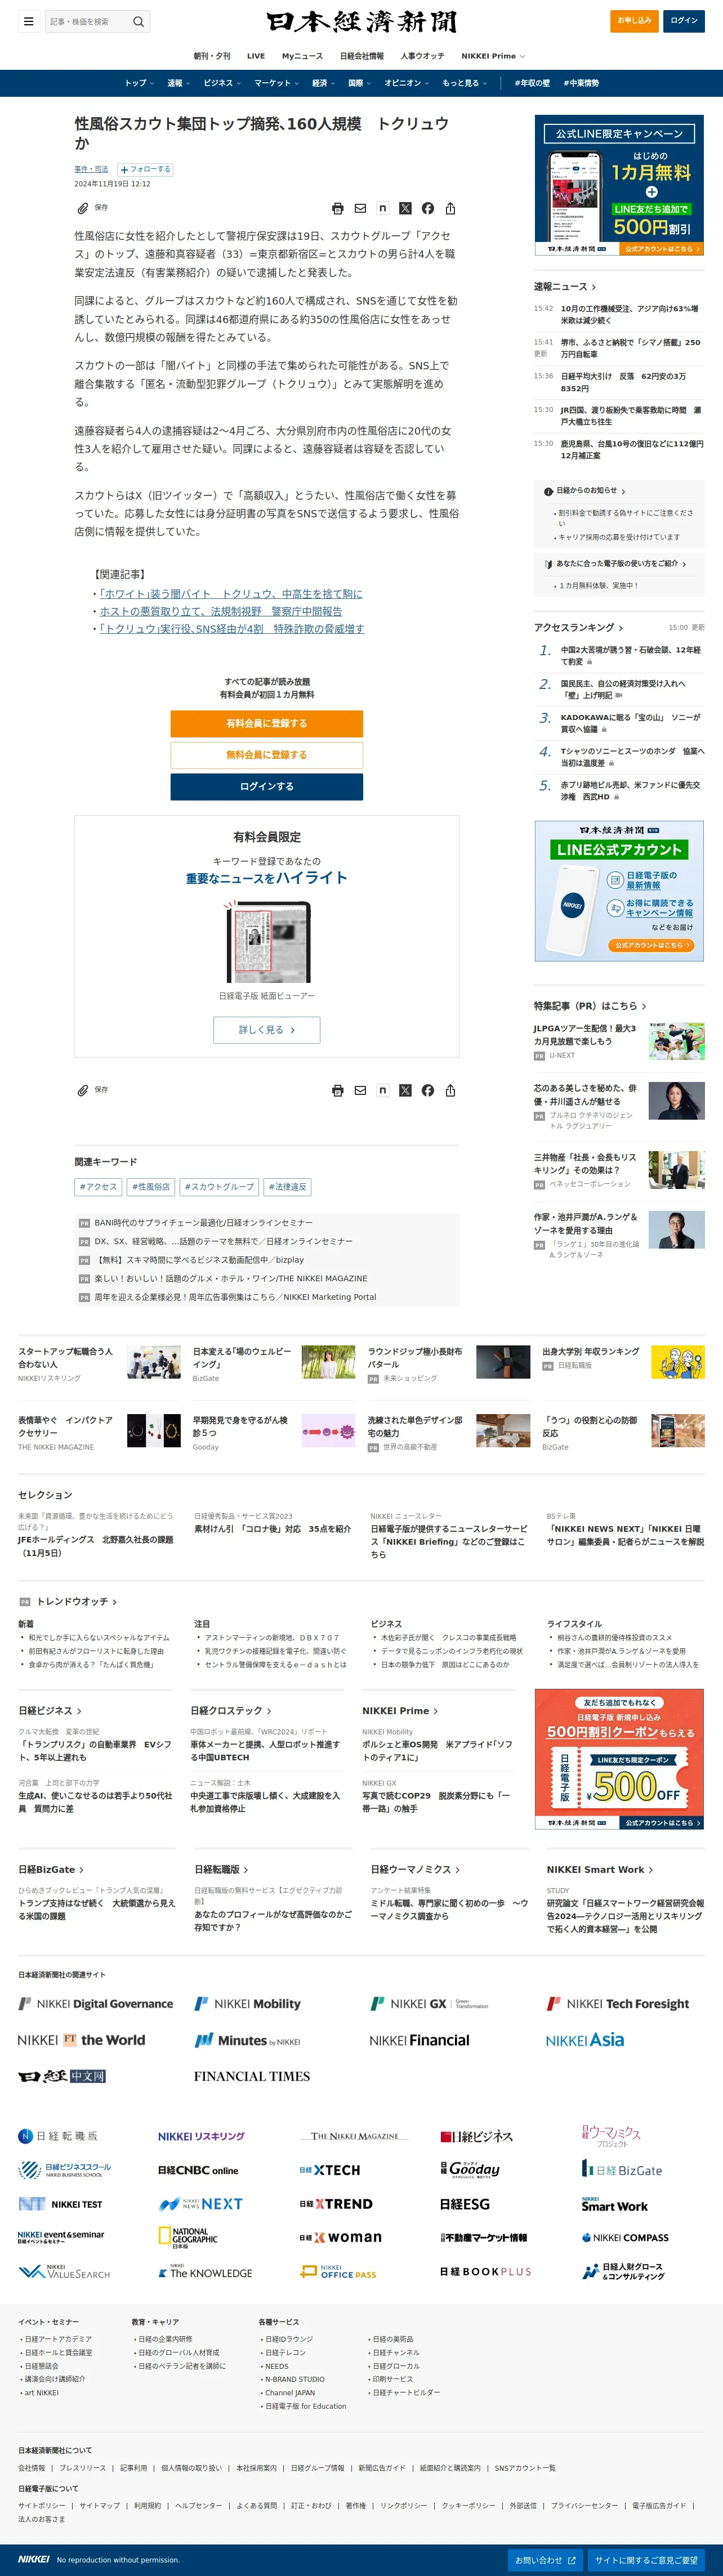Open the Myニュース menu item
This screenshot has height=2576, width=723.
302,56
